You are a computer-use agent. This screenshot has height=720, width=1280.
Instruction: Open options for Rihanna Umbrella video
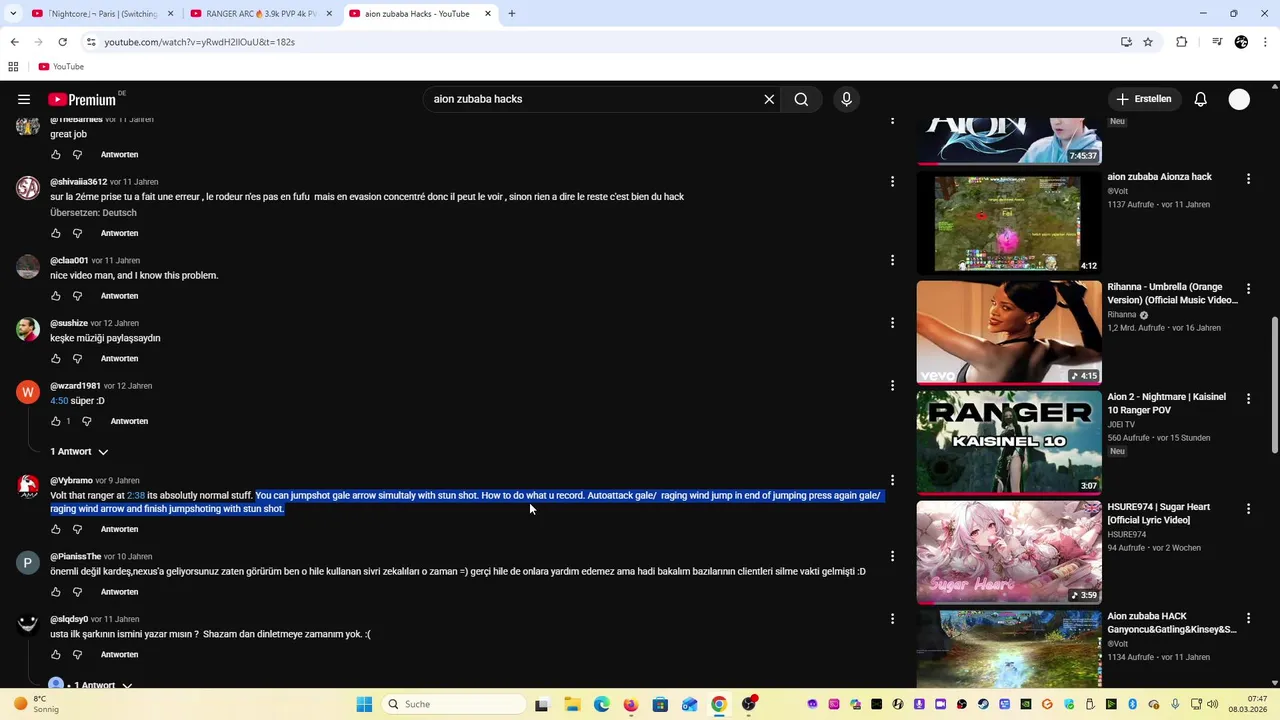[x=1248, y=288]
